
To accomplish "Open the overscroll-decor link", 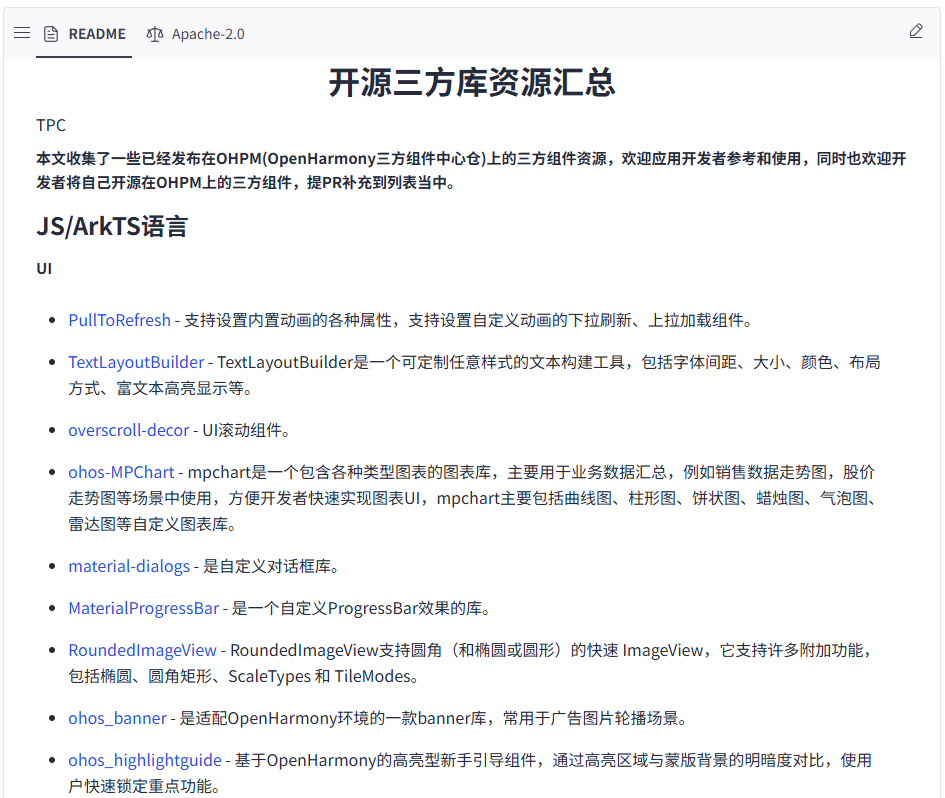I will coord(129,430).
